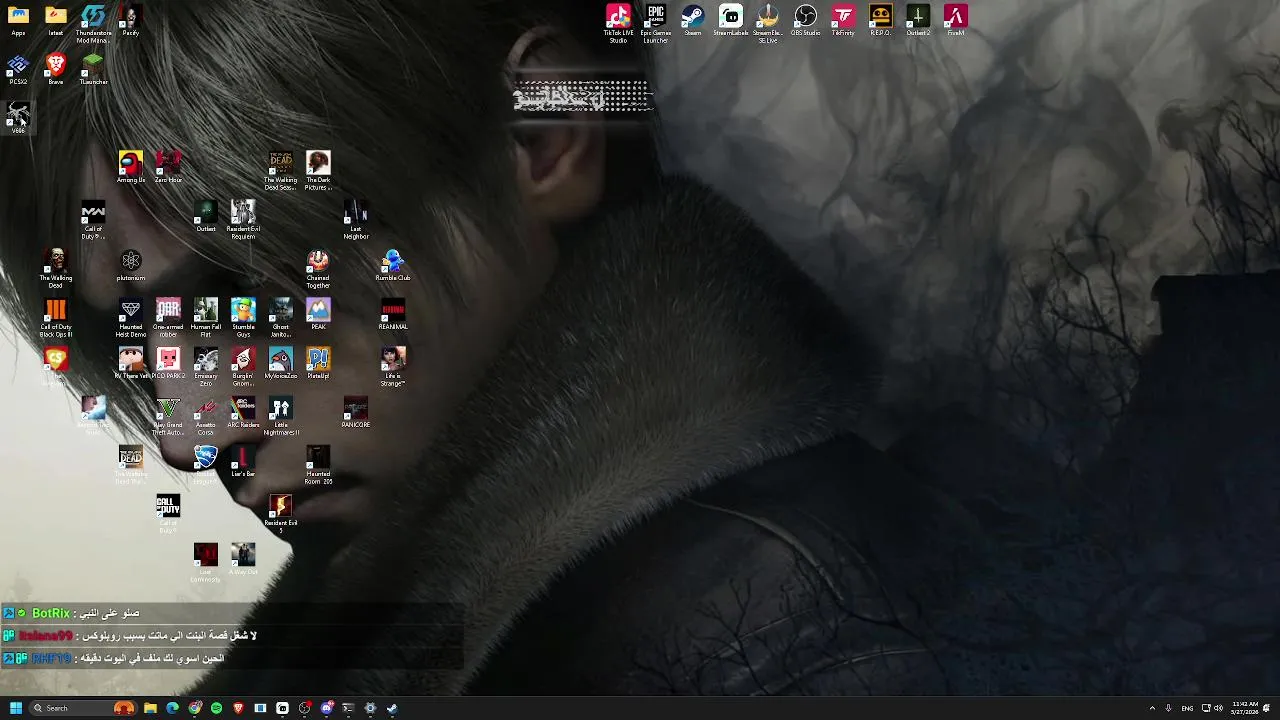Launch the One-armed robber shortcut
Viewport: 1280px width, 720px height.
tap(168, 318)
